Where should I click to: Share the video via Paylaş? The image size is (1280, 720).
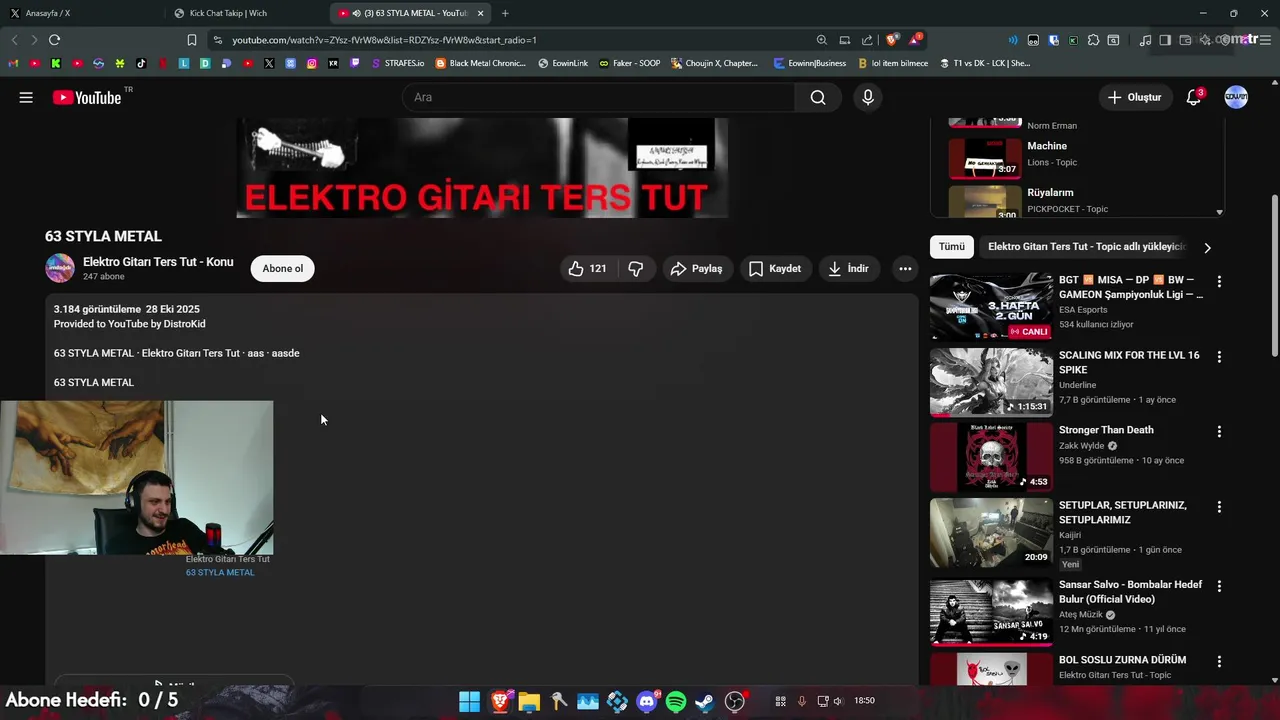pos(696,268)
